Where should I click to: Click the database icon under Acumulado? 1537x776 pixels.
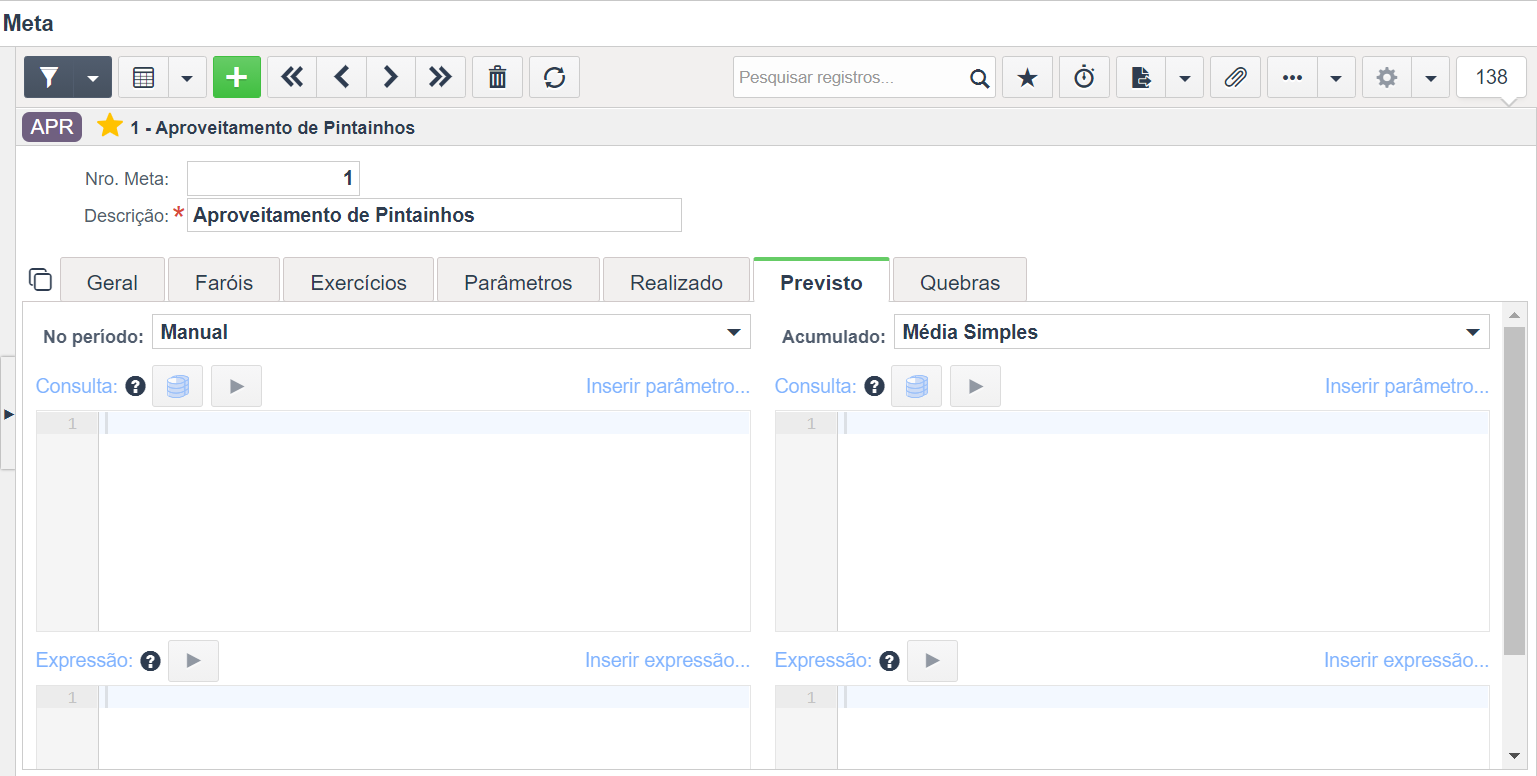(916, 386)
